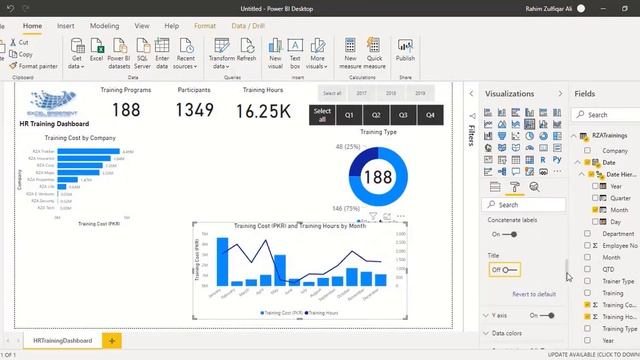Viewport: 640px width, 360px height.
Task: Select the R script visual
Action: 543,160
